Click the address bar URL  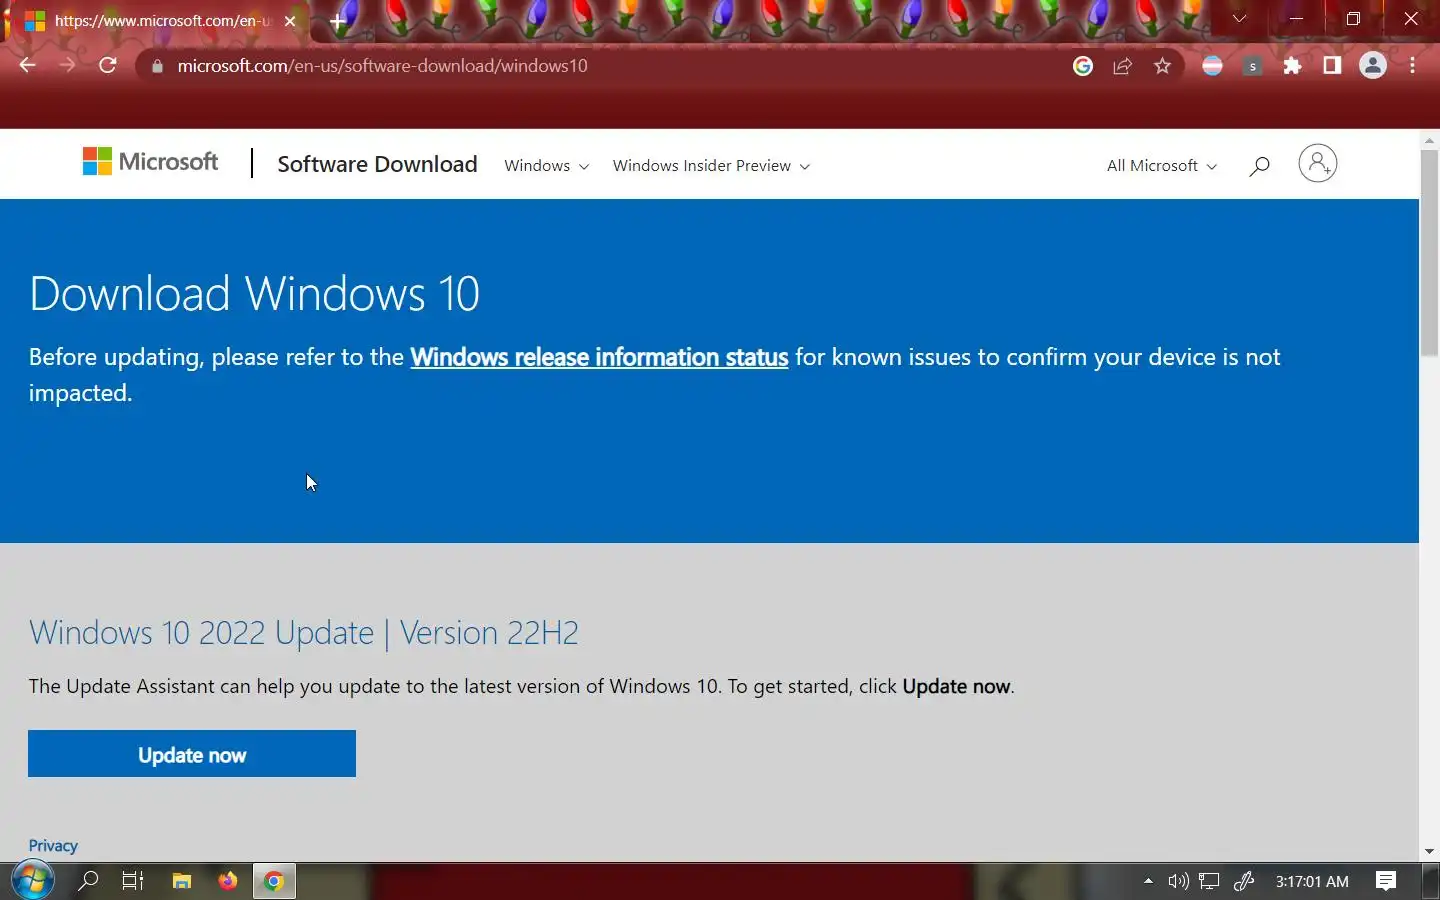click(x=382, y=66)
